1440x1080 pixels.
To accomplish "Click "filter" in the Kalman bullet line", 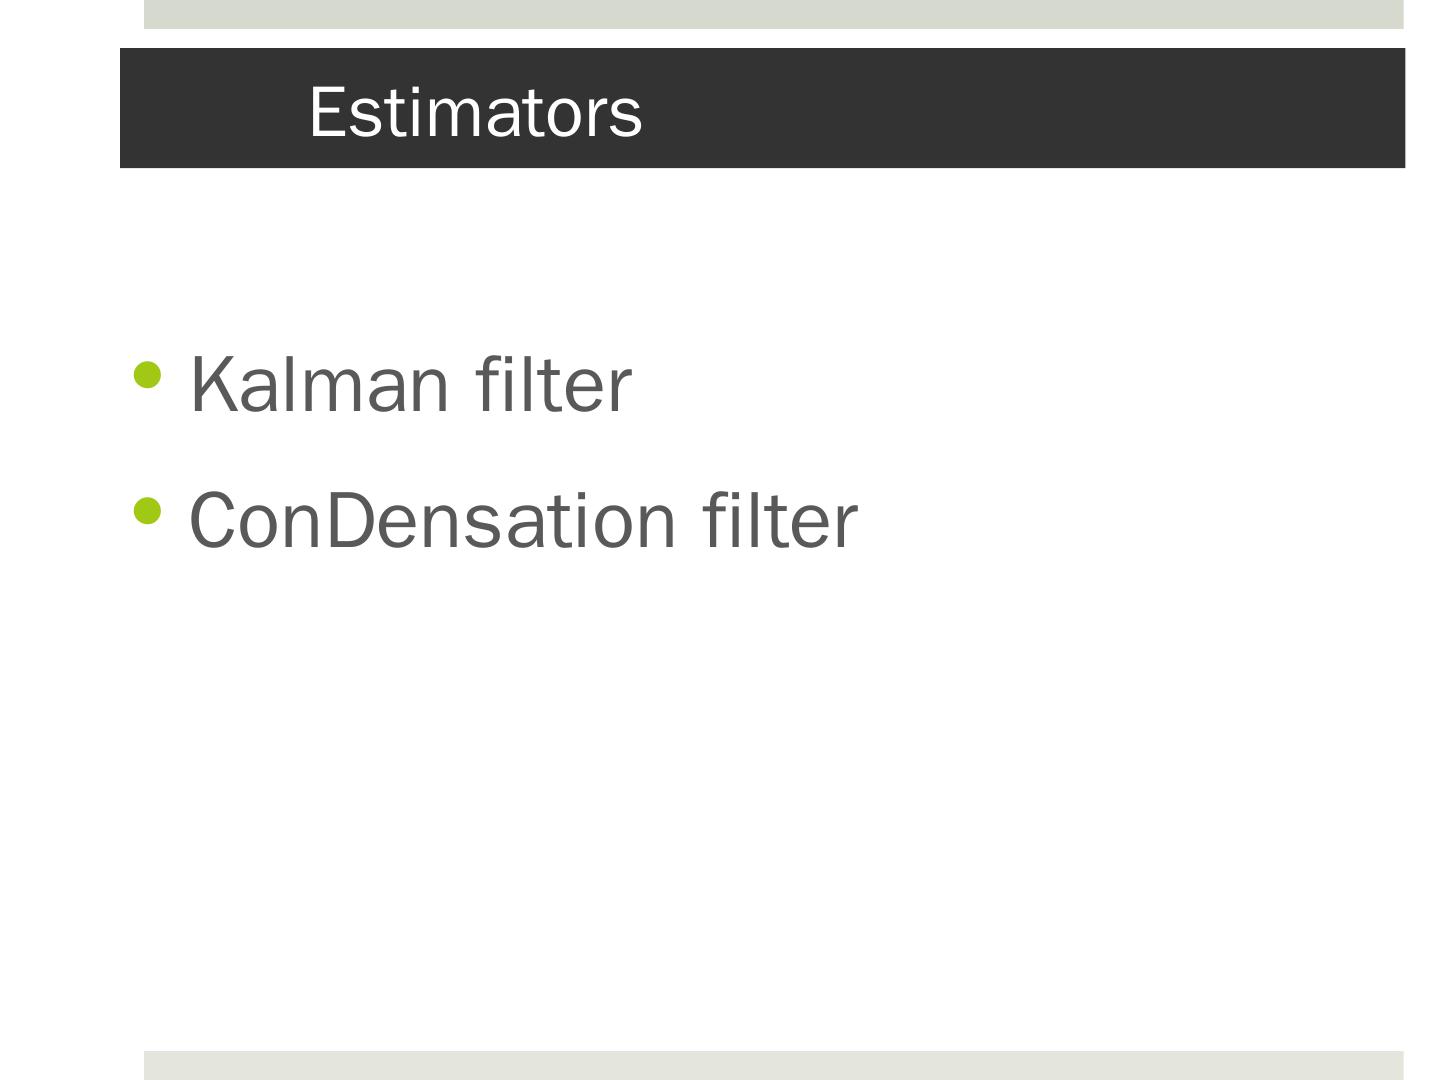I will coord(553,384).
